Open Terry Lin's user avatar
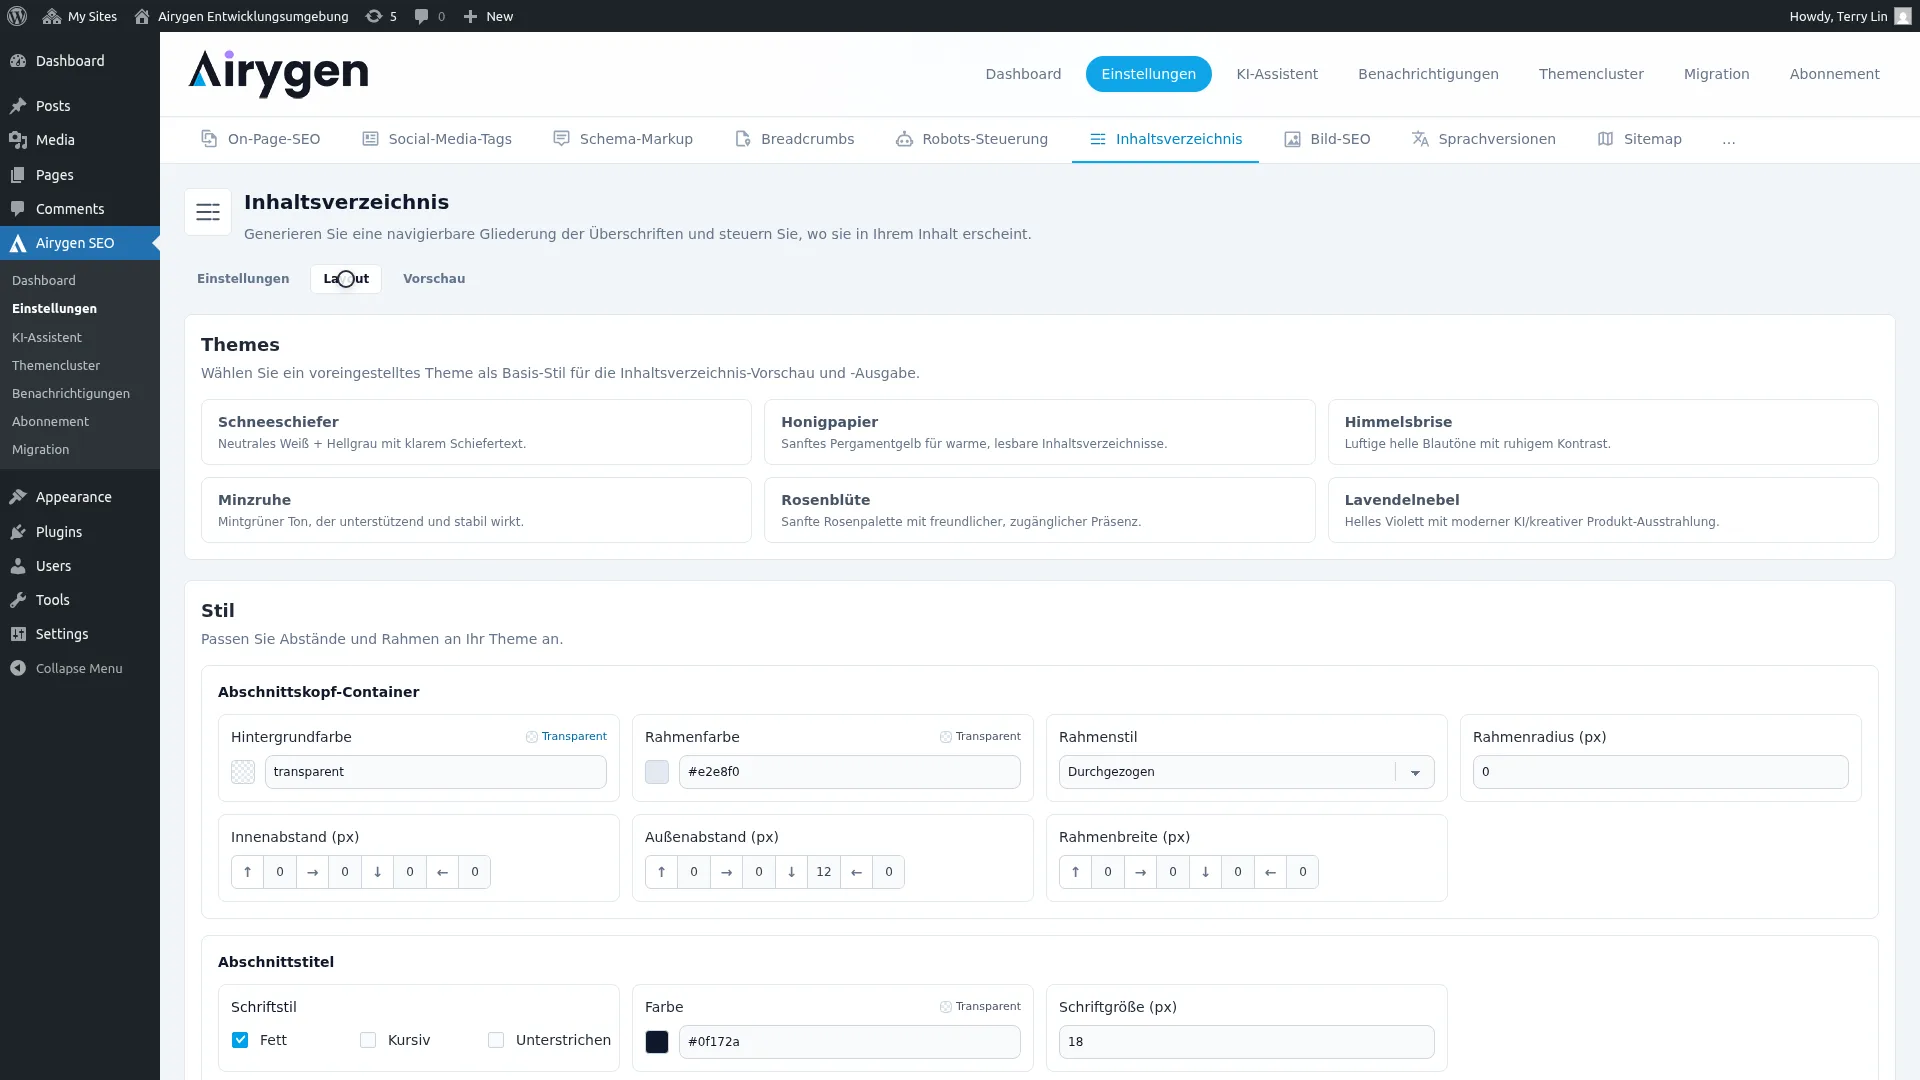Viewport: 1920px width, 1080px height. click(1903, 16)
